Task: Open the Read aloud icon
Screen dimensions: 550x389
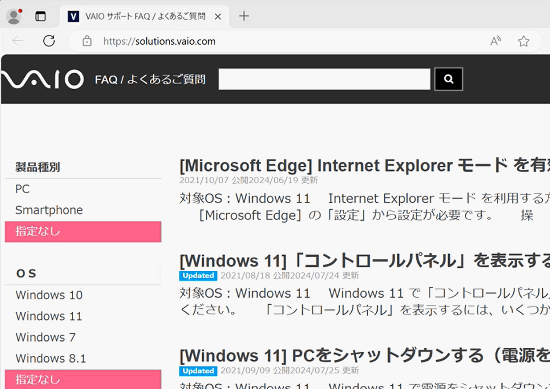Action: tap(495, 41)
